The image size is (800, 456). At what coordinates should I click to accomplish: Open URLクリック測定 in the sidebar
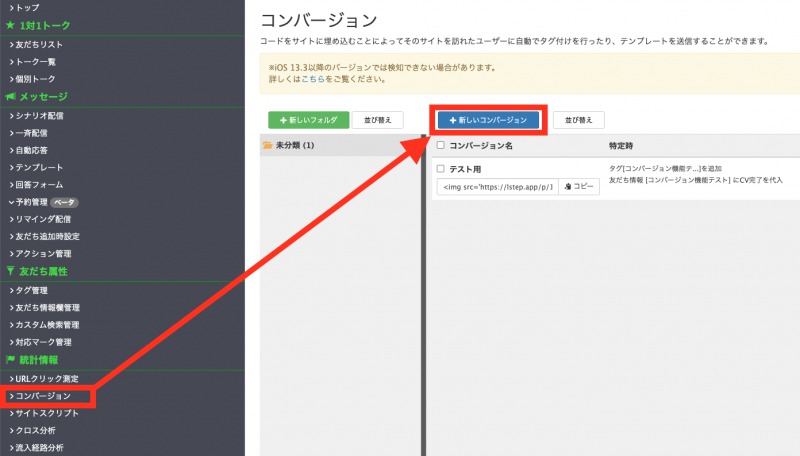click(46, 379)
